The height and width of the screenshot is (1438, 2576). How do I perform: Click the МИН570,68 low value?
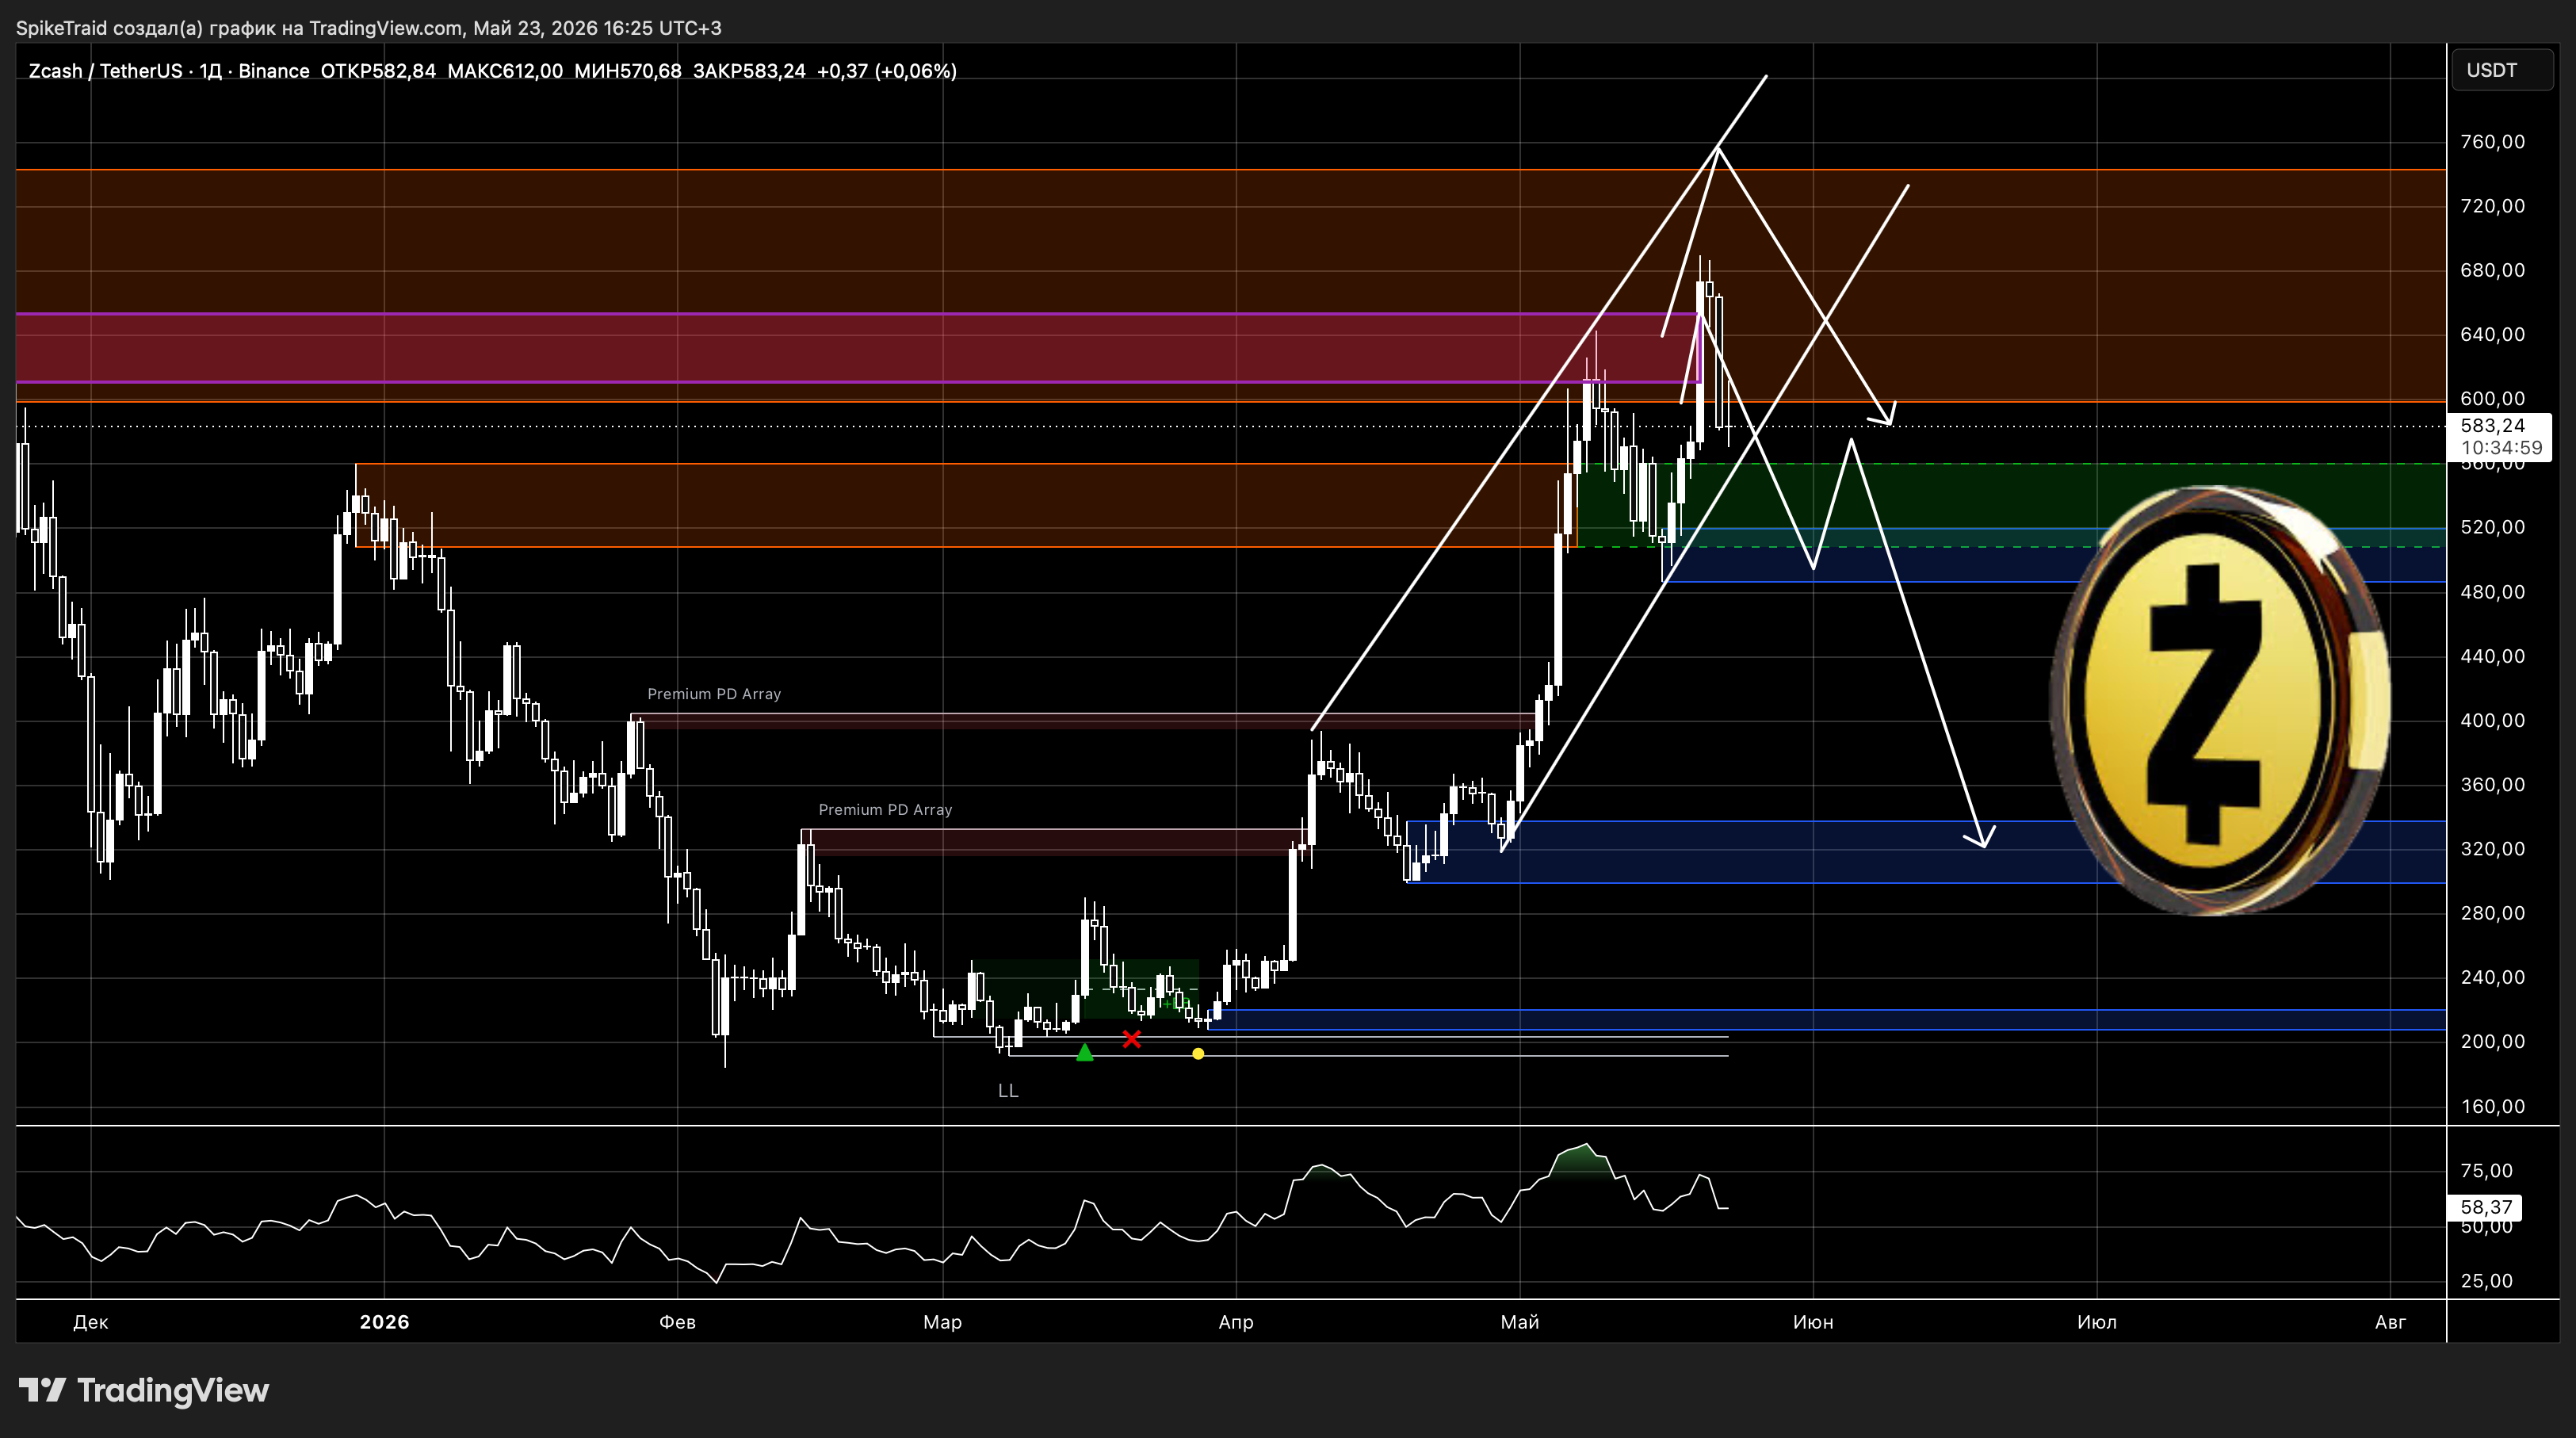pos(628,71)
